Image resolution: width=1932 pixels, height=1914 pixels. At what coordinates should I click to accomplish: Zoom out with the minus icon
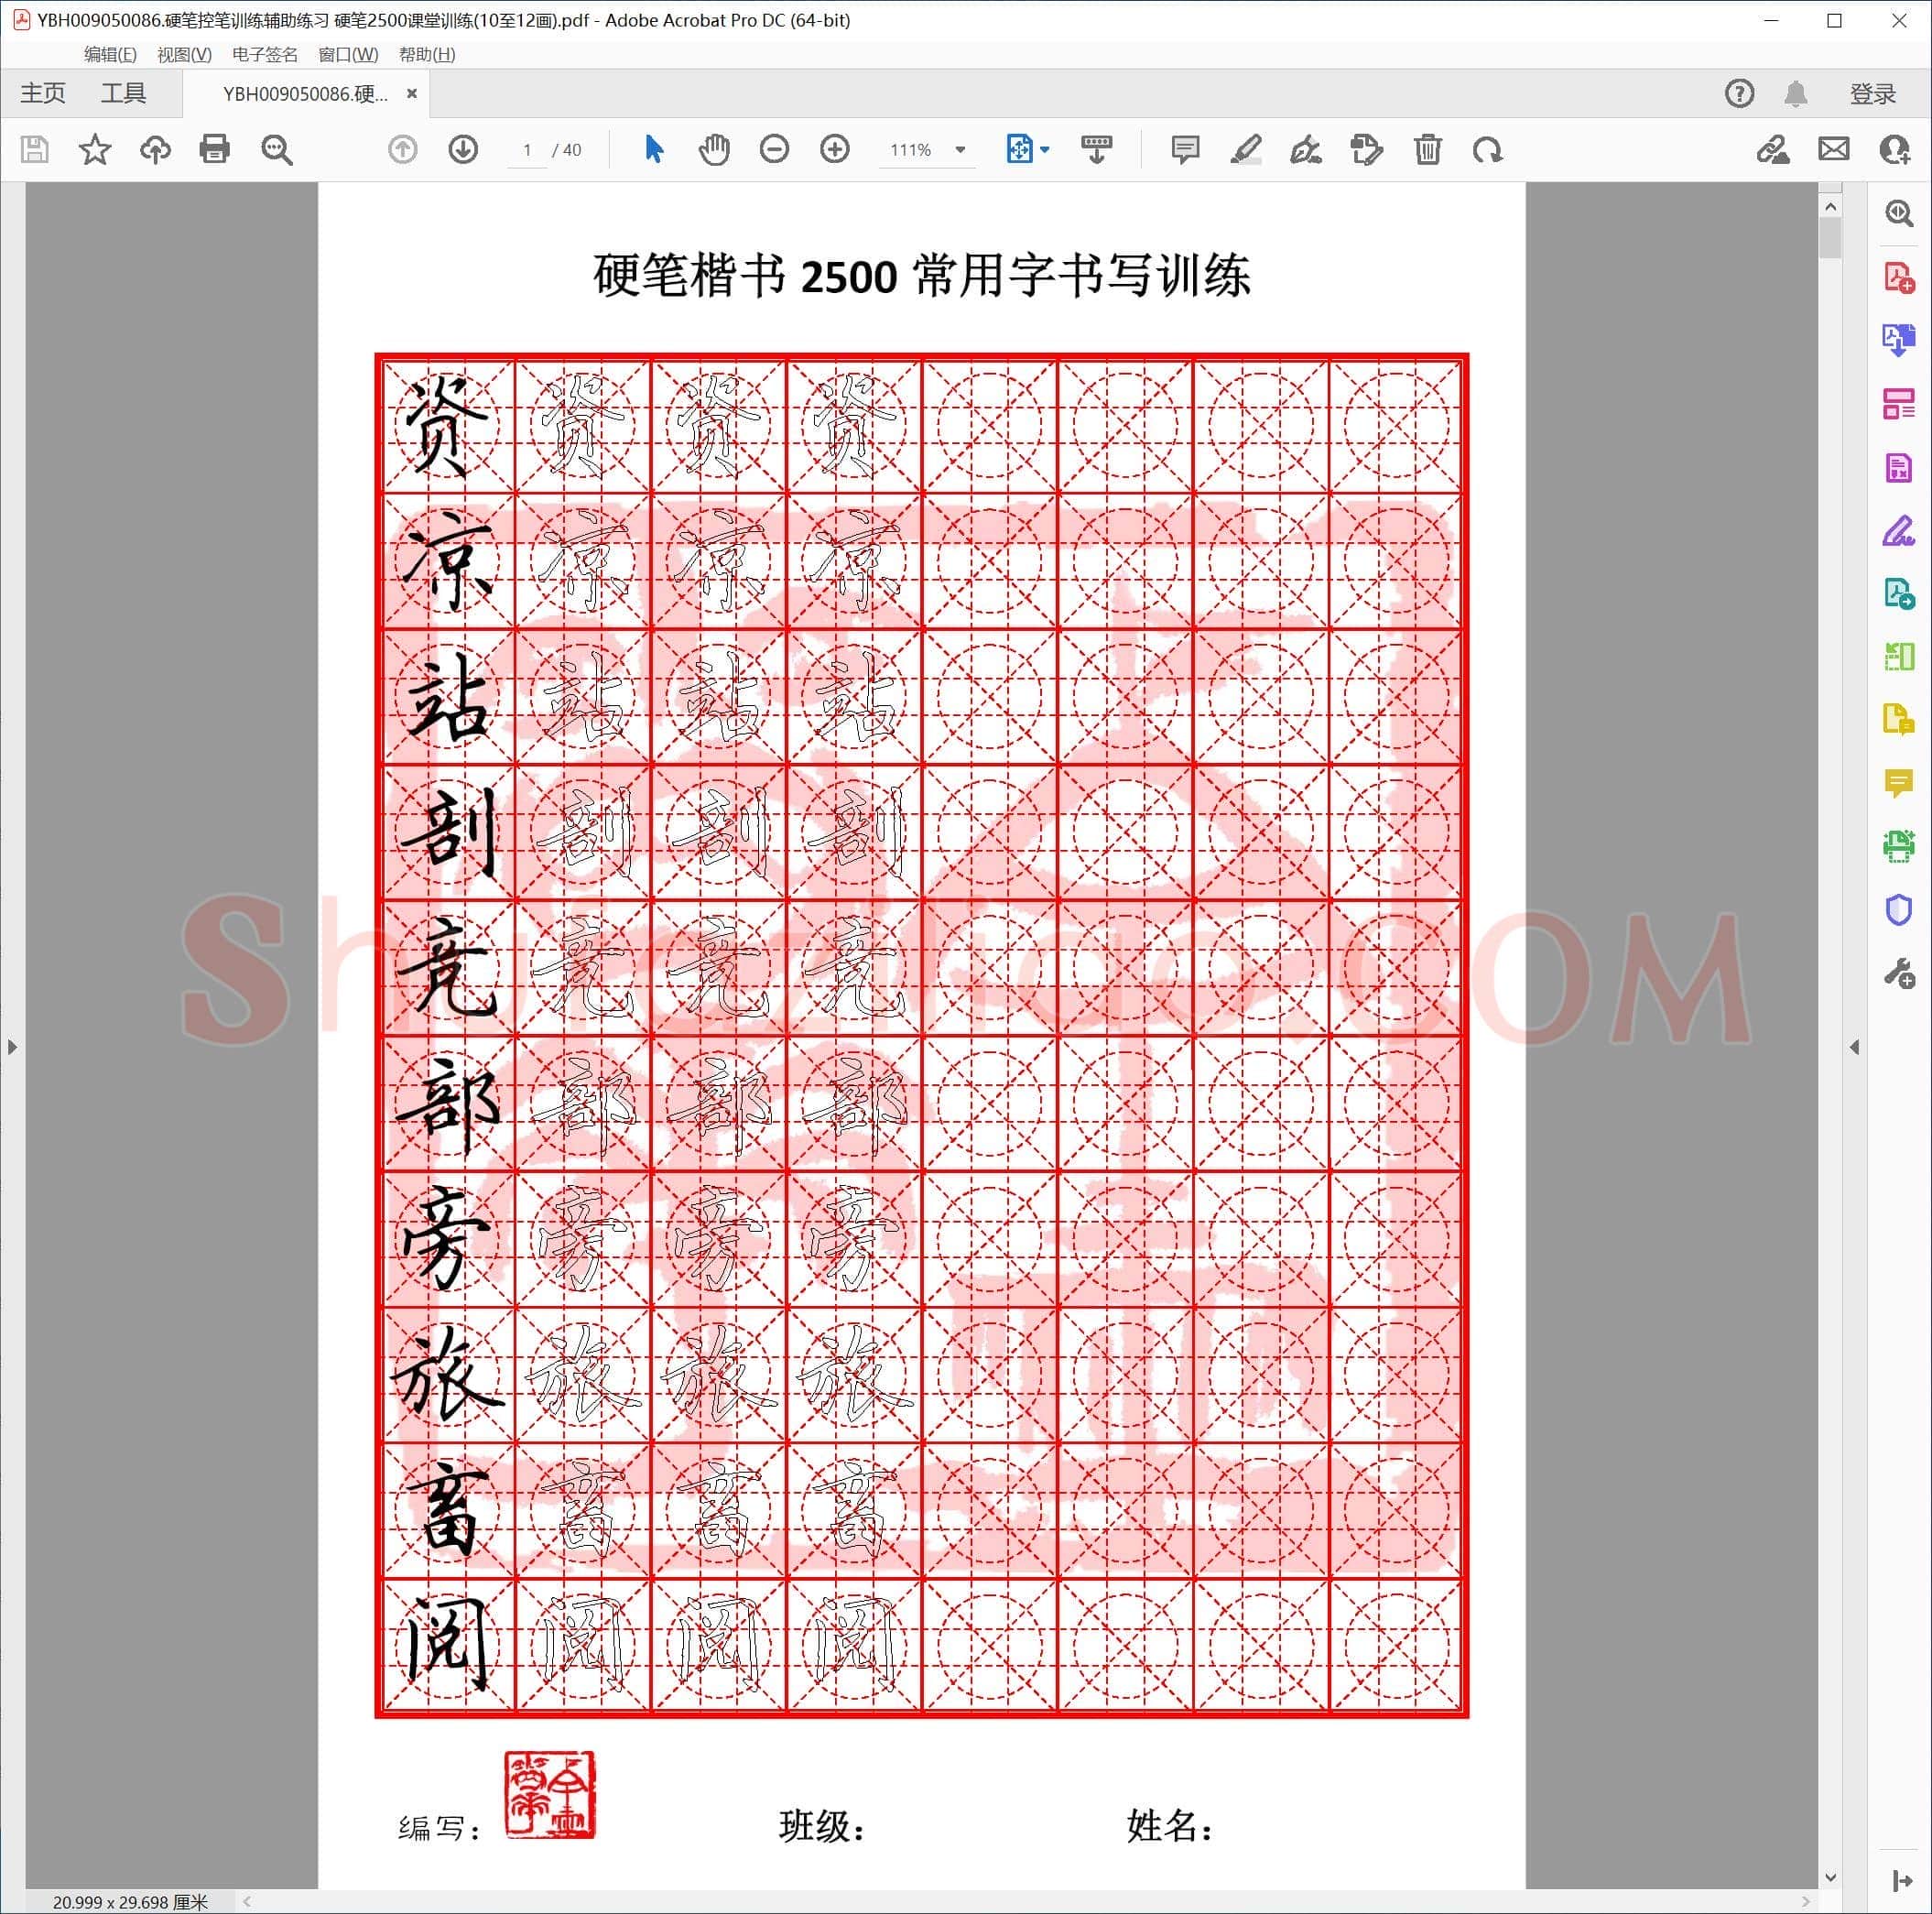coord(774,150)
